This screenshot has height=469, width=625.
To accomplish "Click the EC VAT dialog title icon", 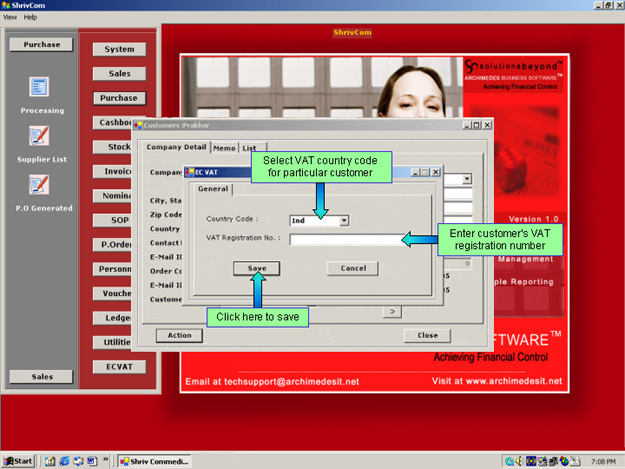I will coord(189,172).
